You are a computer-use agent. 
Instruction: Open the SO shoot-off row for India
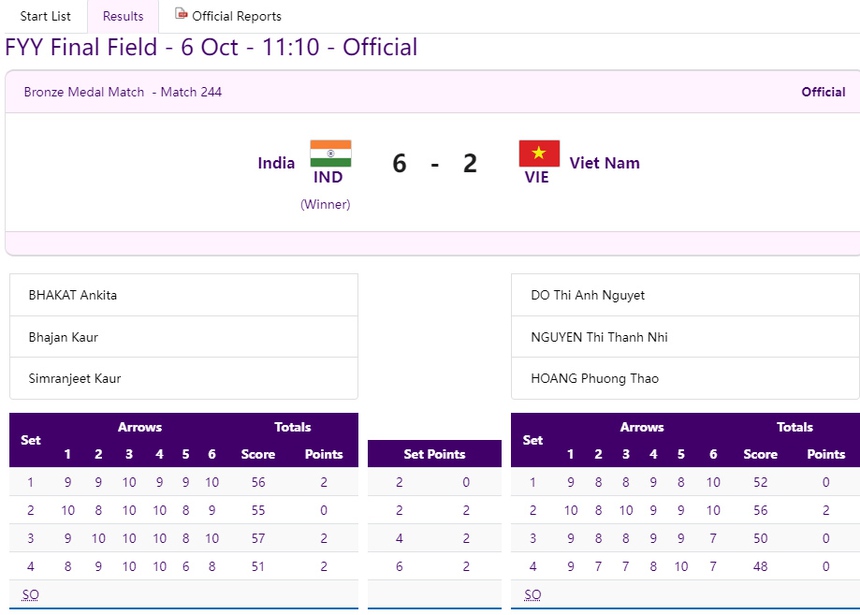[30, 594]
